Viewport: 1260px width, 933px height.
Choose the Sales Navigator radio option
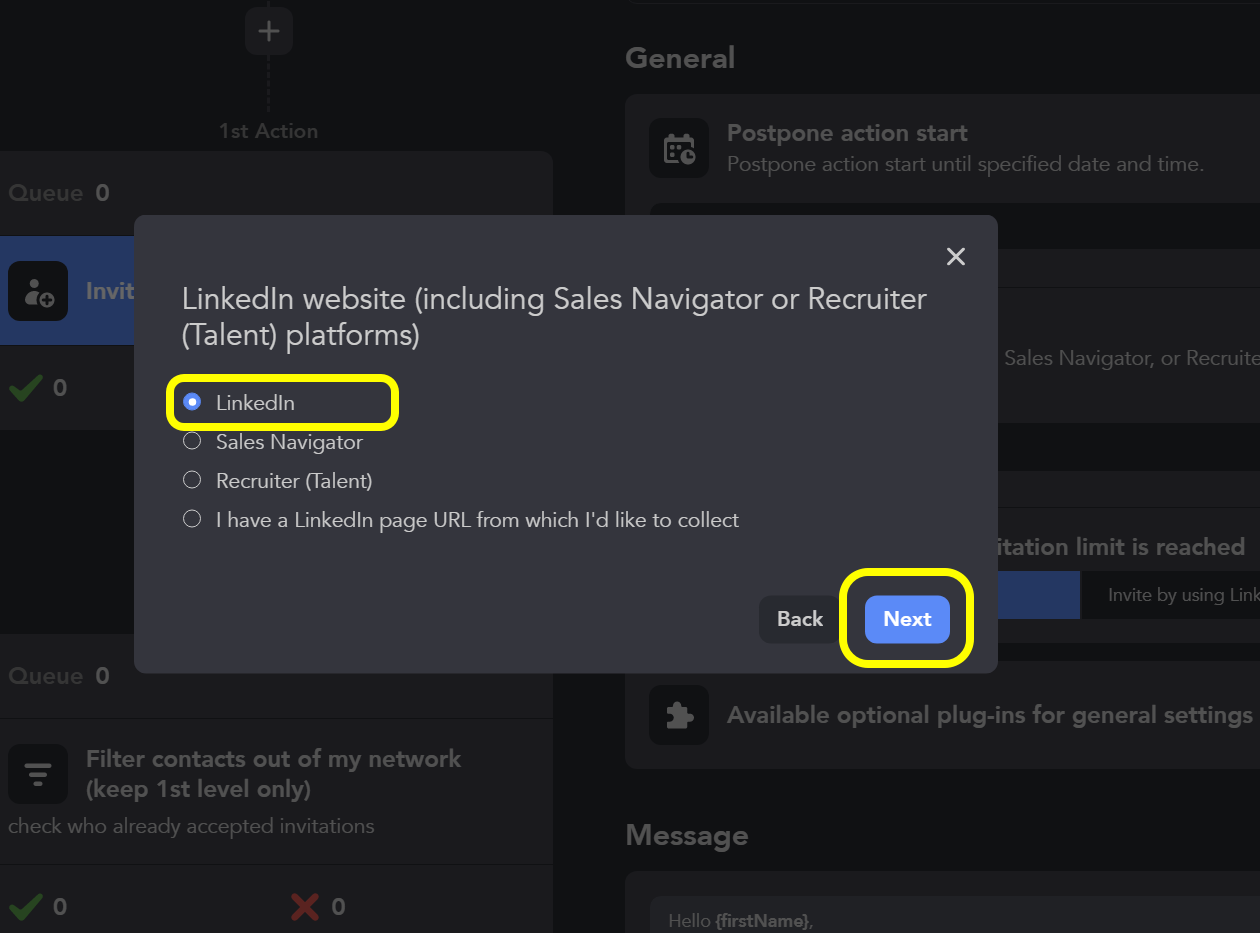[192, 442]
